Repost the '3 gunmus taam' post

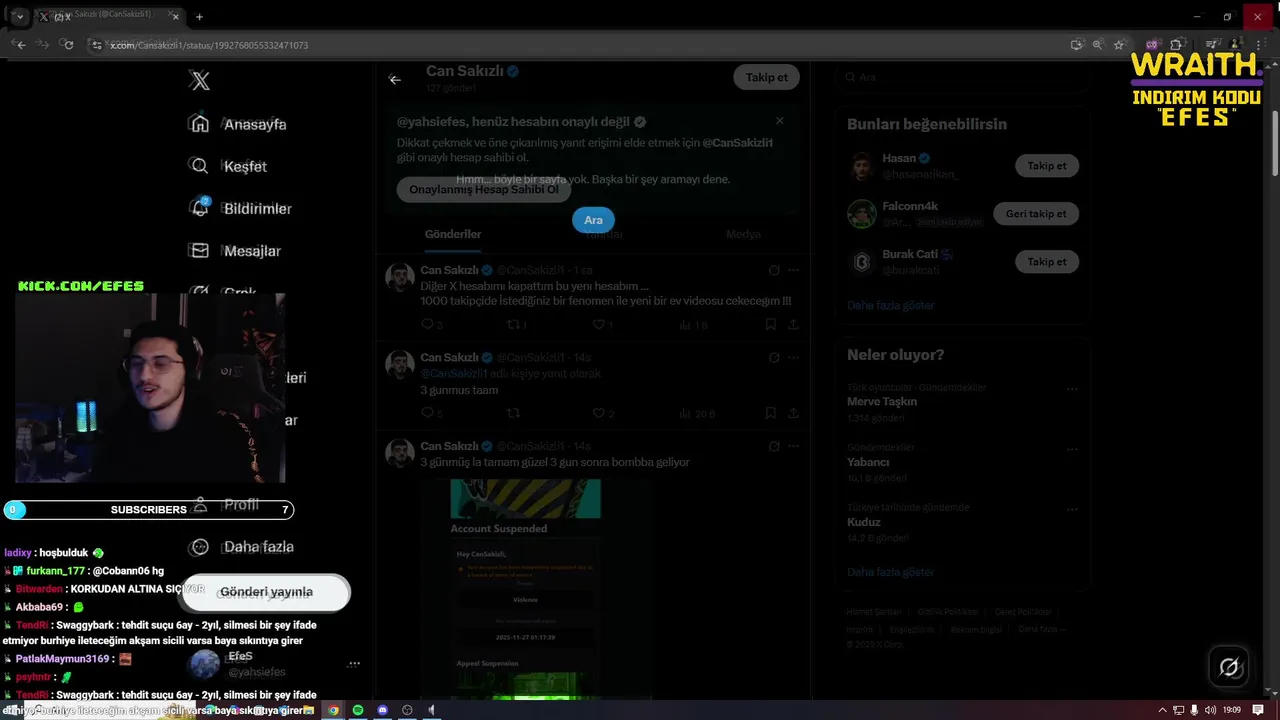click(514, 413)
